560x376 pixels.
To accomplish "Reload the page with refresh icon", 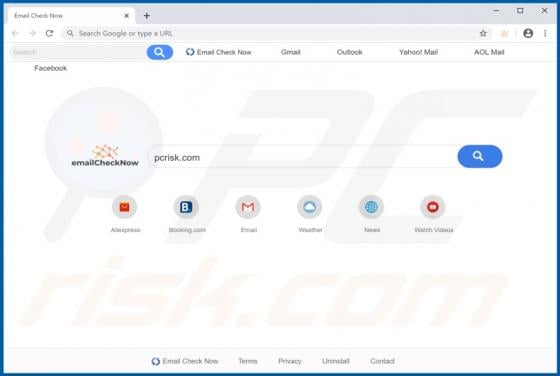I will pos(49,33).
